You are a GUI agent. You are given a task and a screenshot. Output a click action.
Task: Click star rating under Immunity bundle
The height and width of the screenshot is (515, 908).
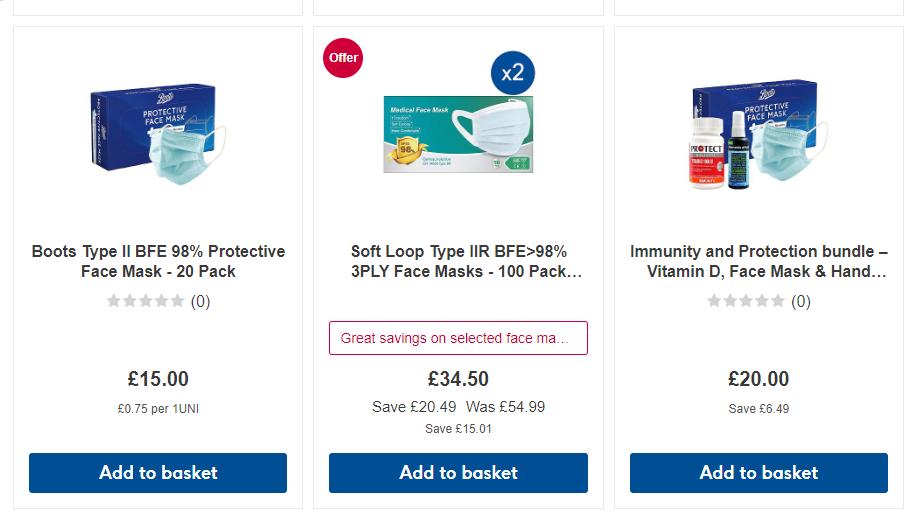point(746,301)
